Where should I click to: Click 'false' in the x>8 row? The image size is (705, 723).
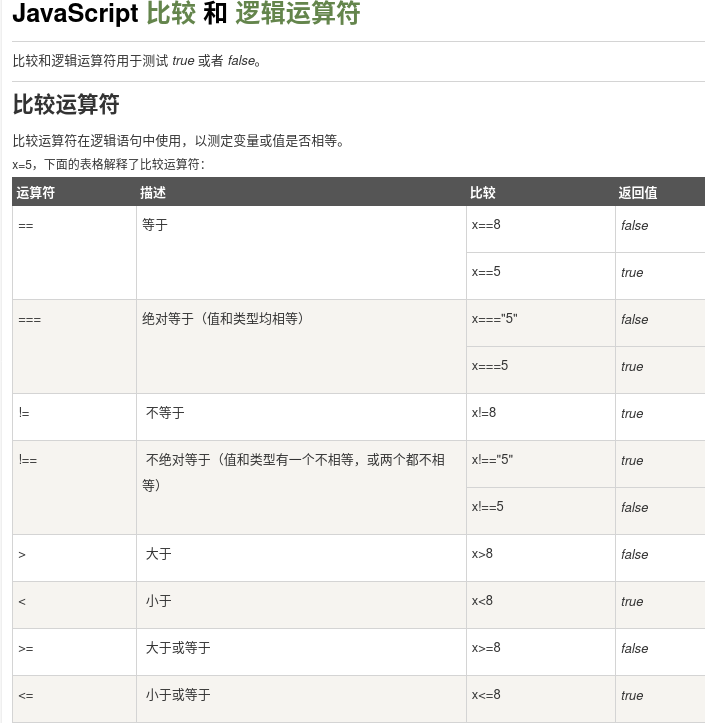pyautogui.click(x=634, y=555)
